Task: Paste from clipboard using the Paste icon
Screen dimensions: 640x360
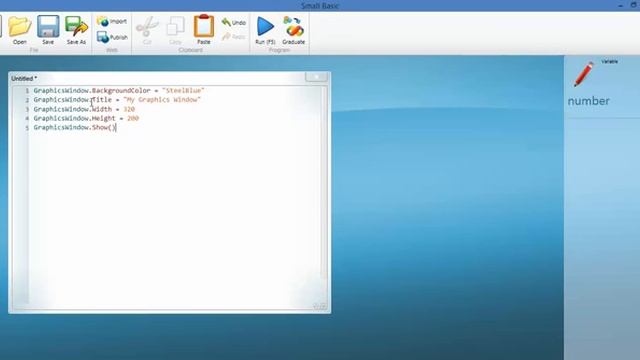Action: pyautogui.click(x=204, y=30)
